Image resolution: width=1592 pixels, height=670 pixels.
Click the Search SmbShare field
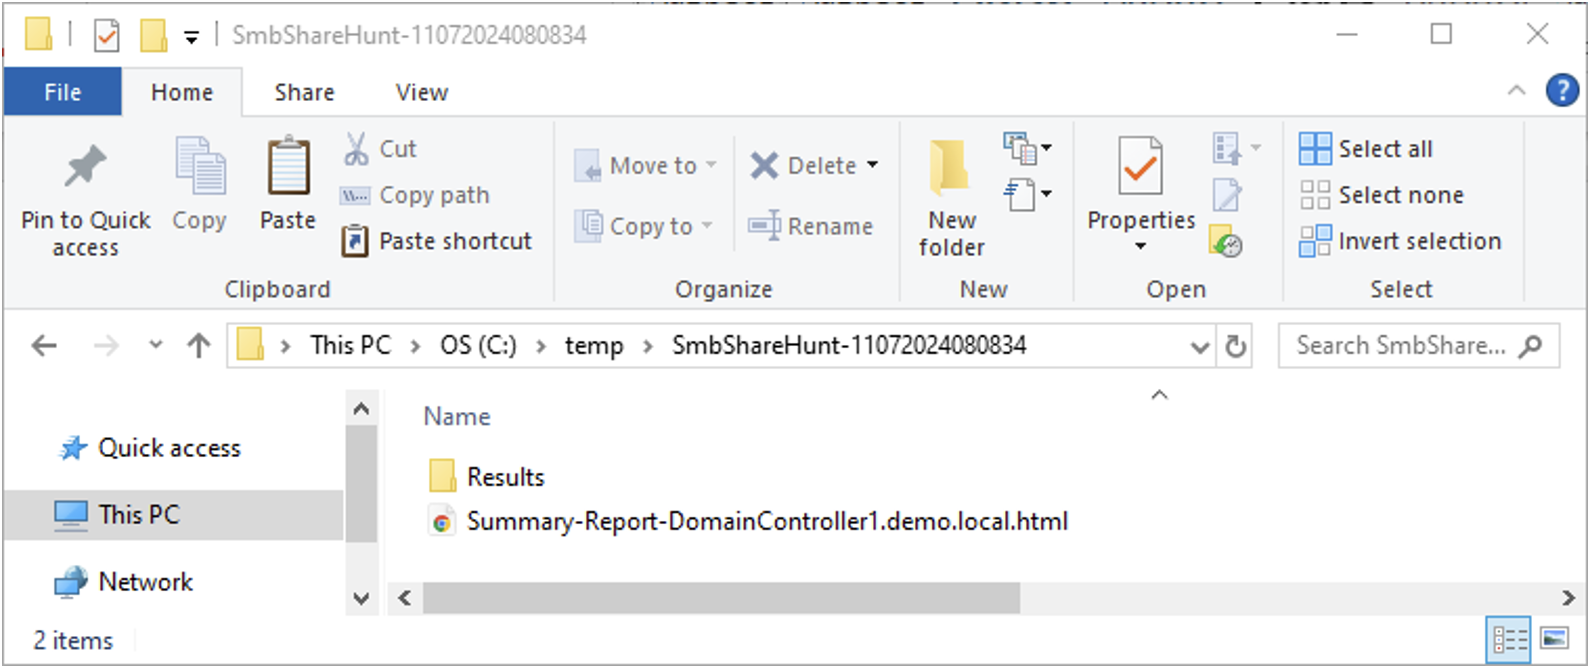tap(1419, 346)
